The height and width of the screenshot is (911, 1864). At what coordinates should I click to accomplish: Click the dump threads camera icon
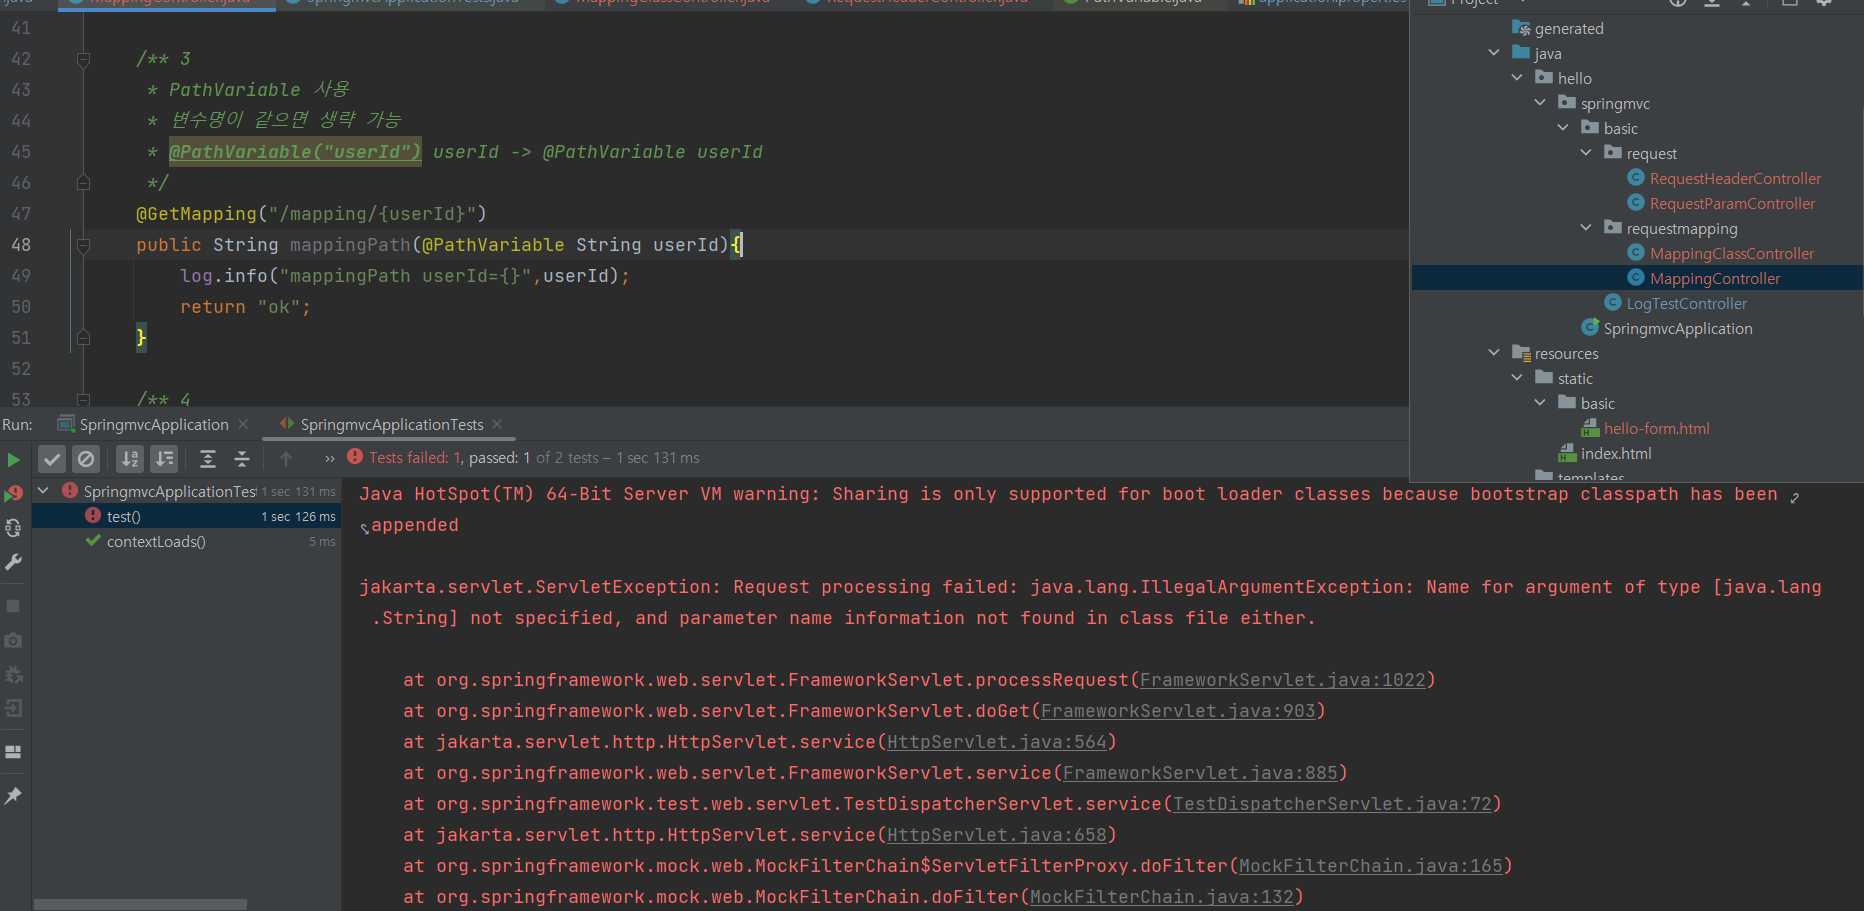pyautogui.click(x=13, y=640)
